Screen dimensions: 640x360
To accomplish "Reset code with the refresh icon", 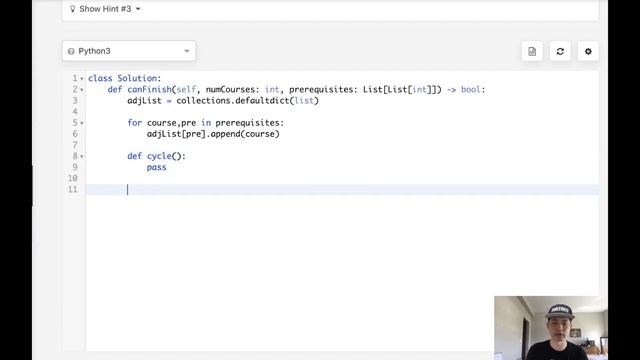I will point(560,51).
